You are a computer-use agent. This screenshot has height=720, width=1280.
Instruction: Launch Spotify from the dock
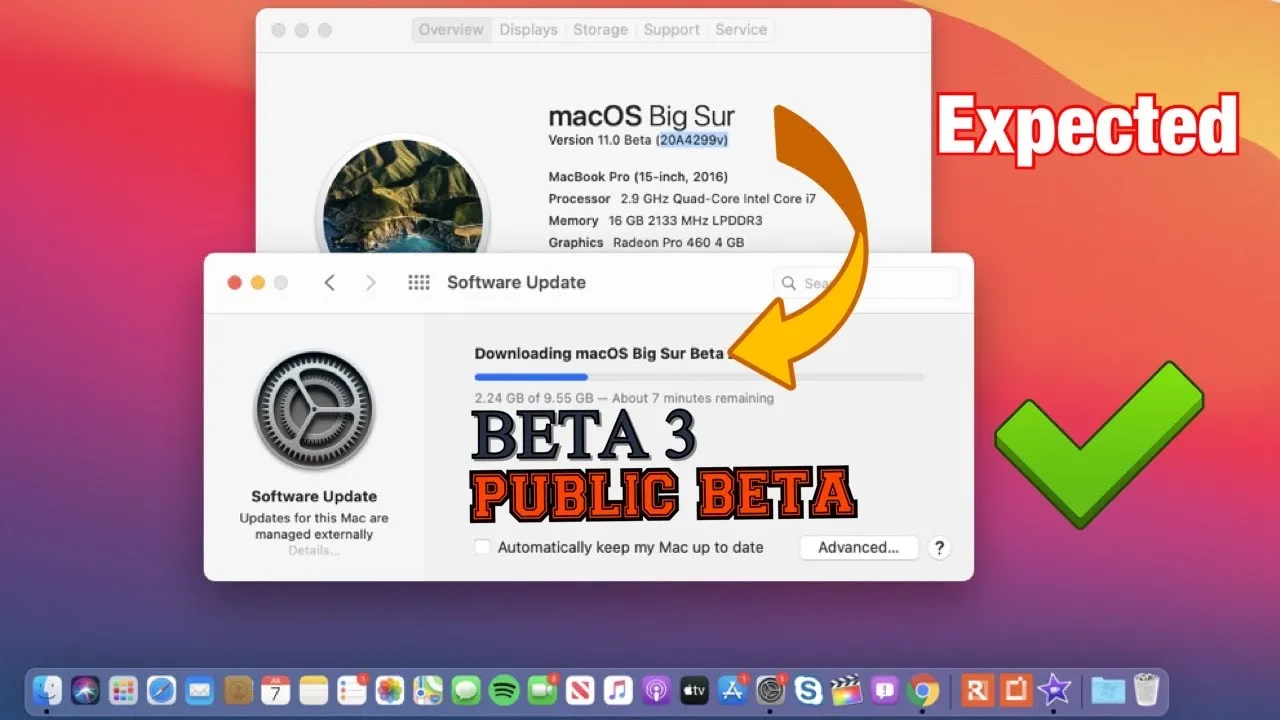coord(504,690)
